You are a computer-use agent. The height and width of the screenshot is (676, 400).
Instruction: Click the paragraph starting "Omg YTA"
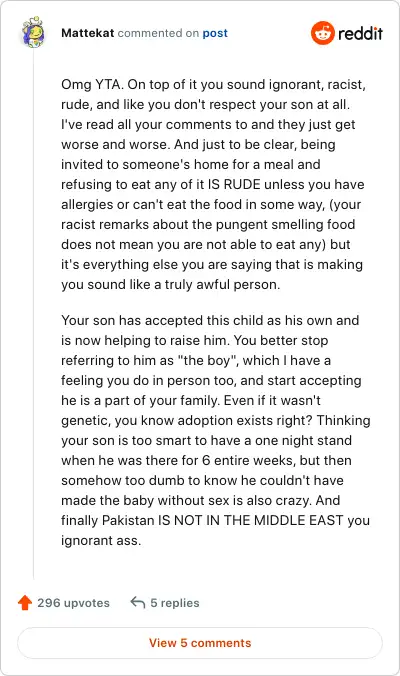point(213,184)
